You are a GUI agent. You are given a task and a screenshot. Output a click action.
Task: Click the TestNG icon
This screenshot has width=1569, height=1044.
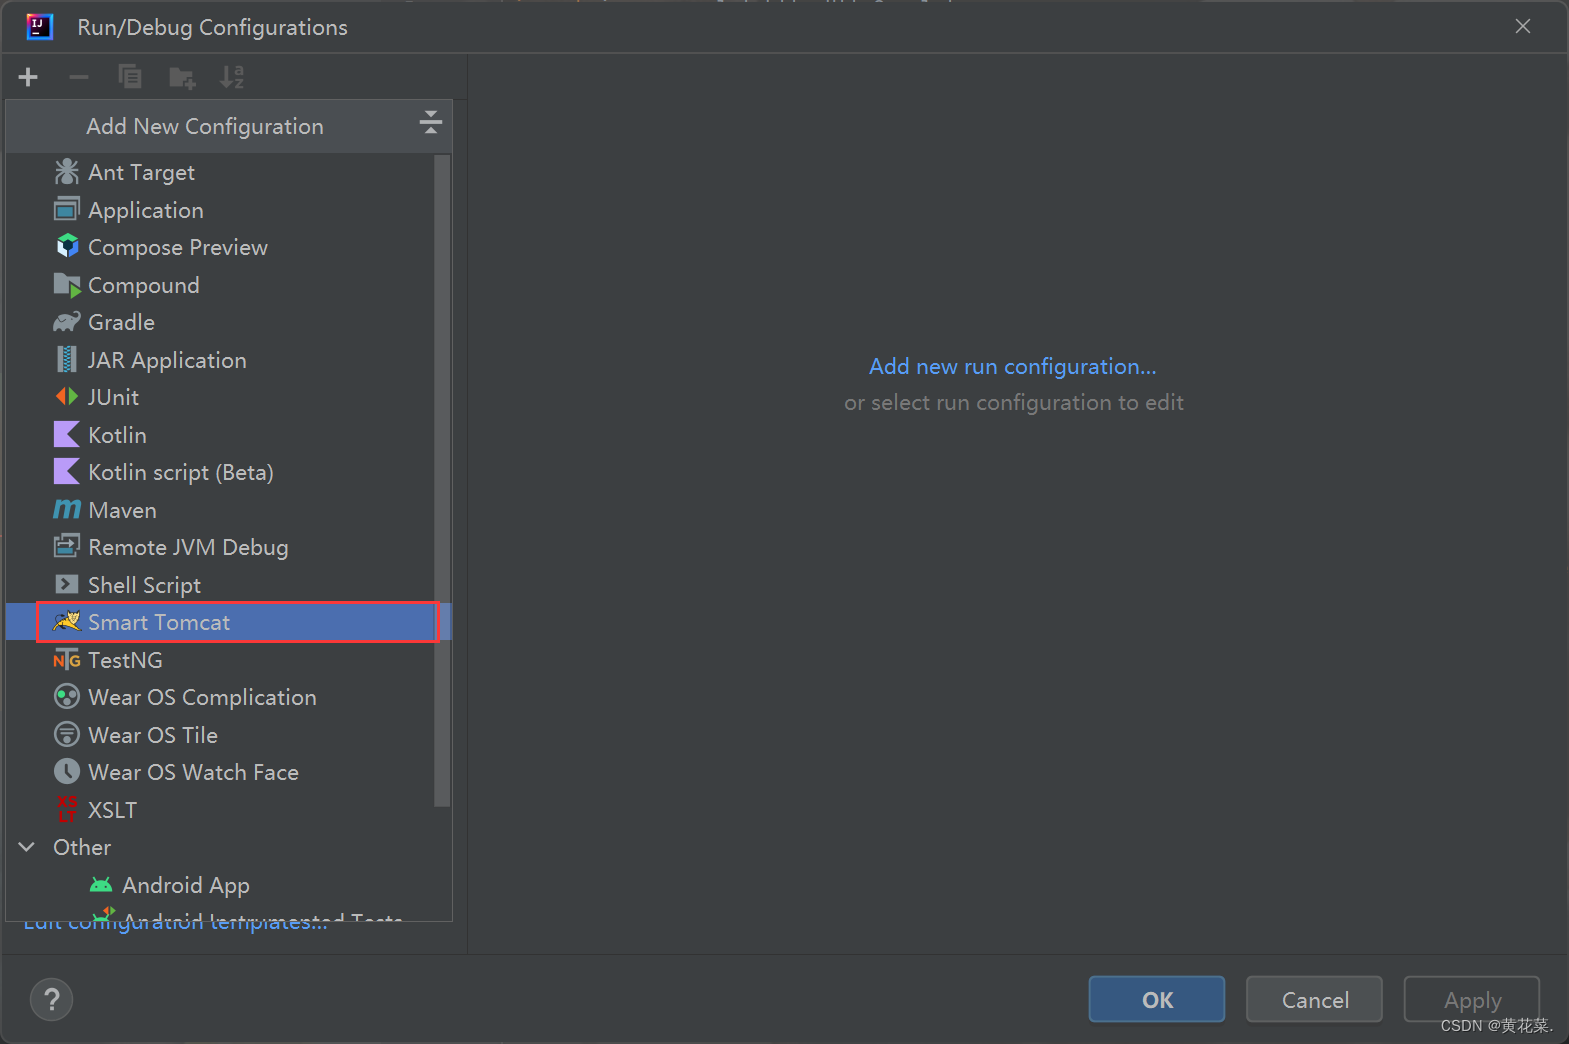click(x=67, y=660)
